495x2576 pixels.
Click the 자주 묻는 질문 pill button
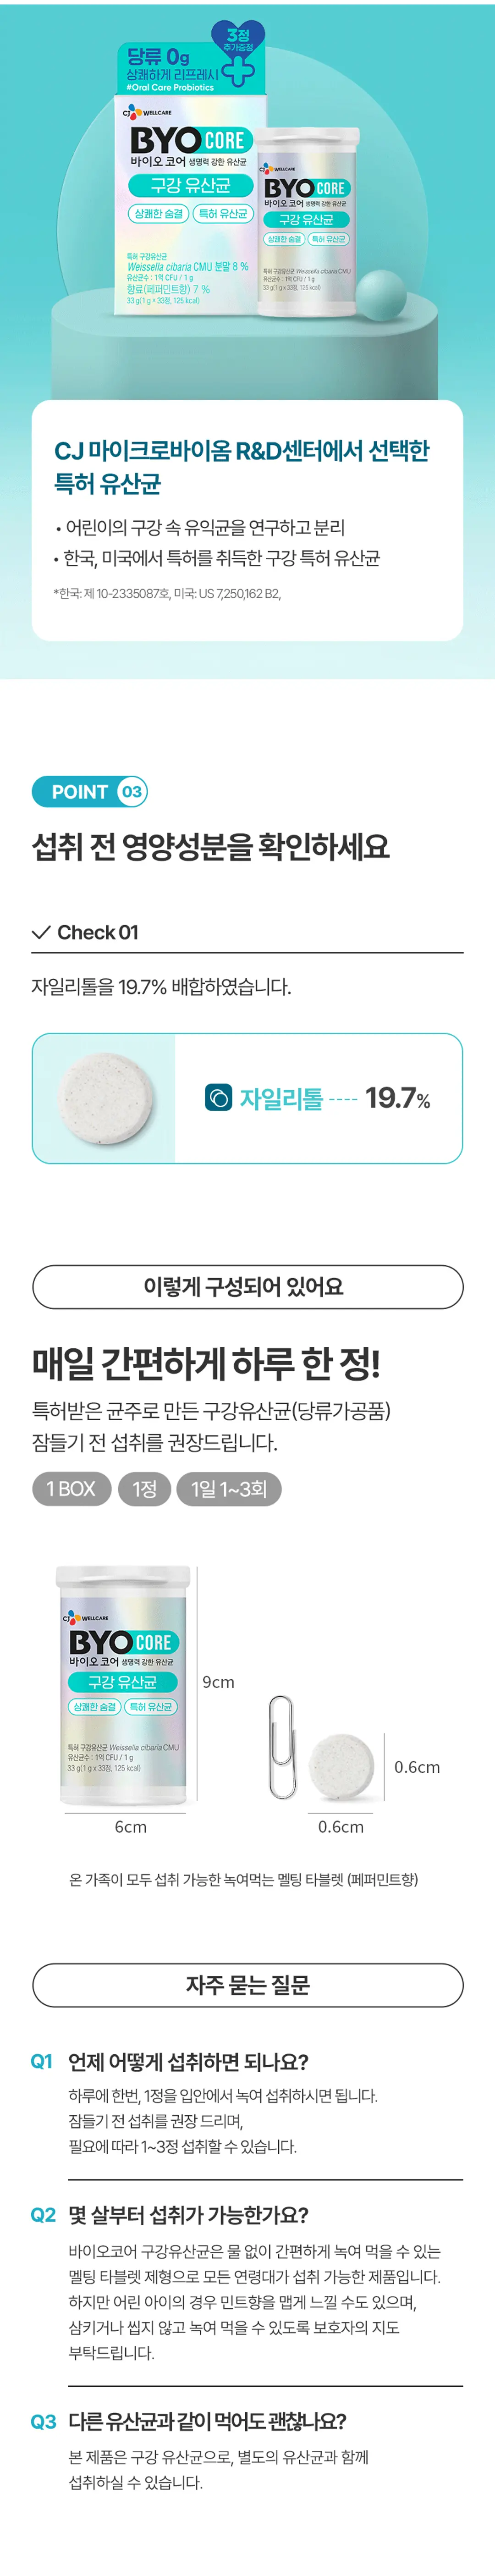[x=247, y=1984]
